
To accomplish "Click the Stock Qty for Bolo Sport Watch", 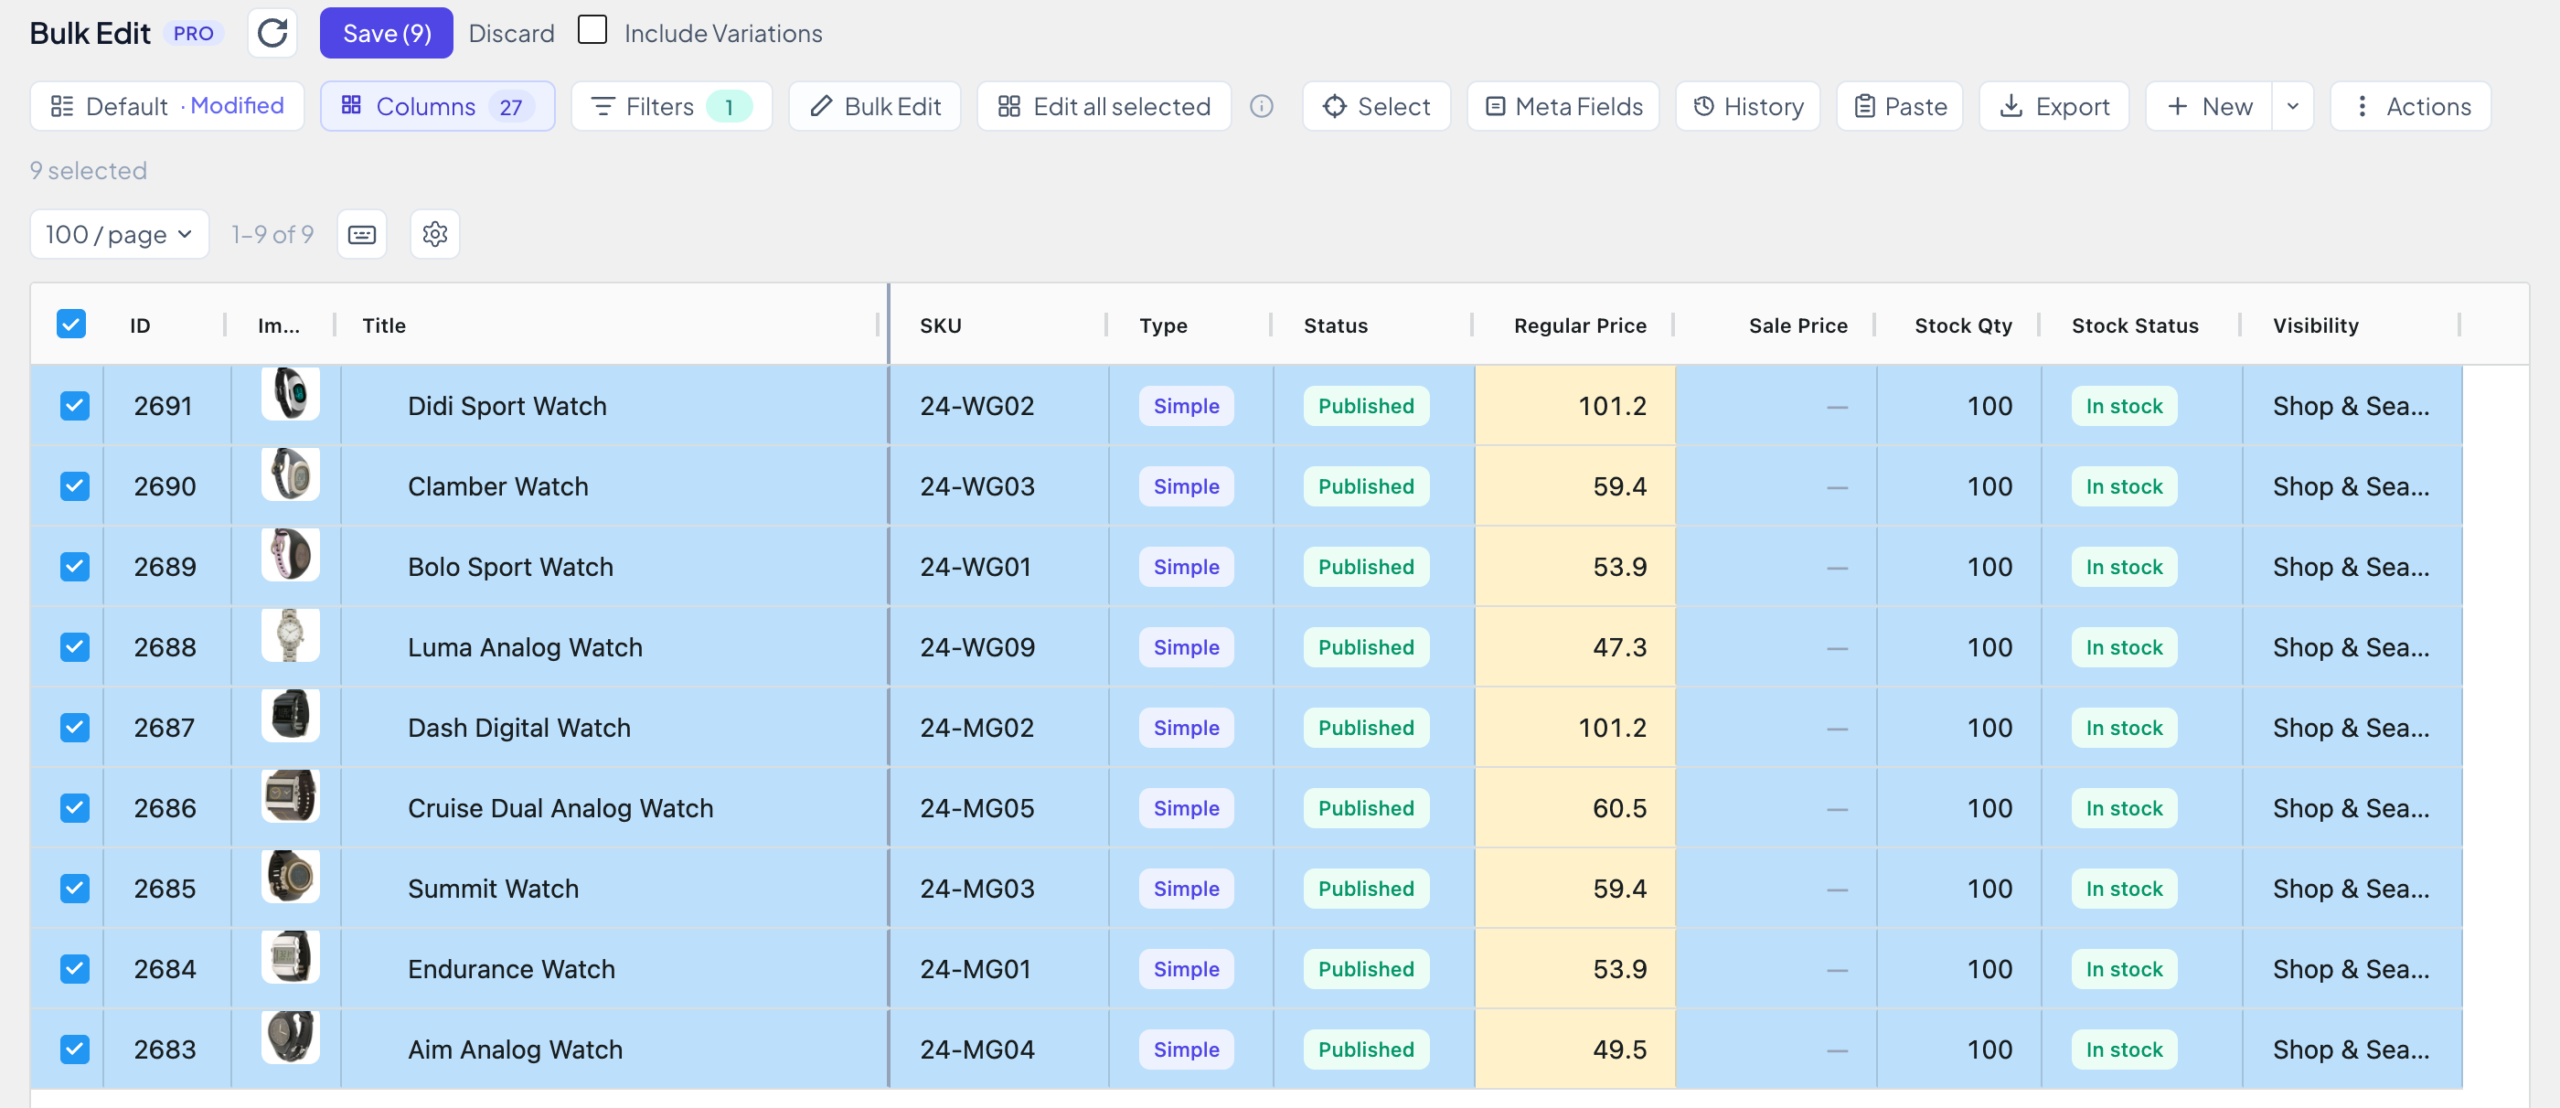I will 1960,567.
